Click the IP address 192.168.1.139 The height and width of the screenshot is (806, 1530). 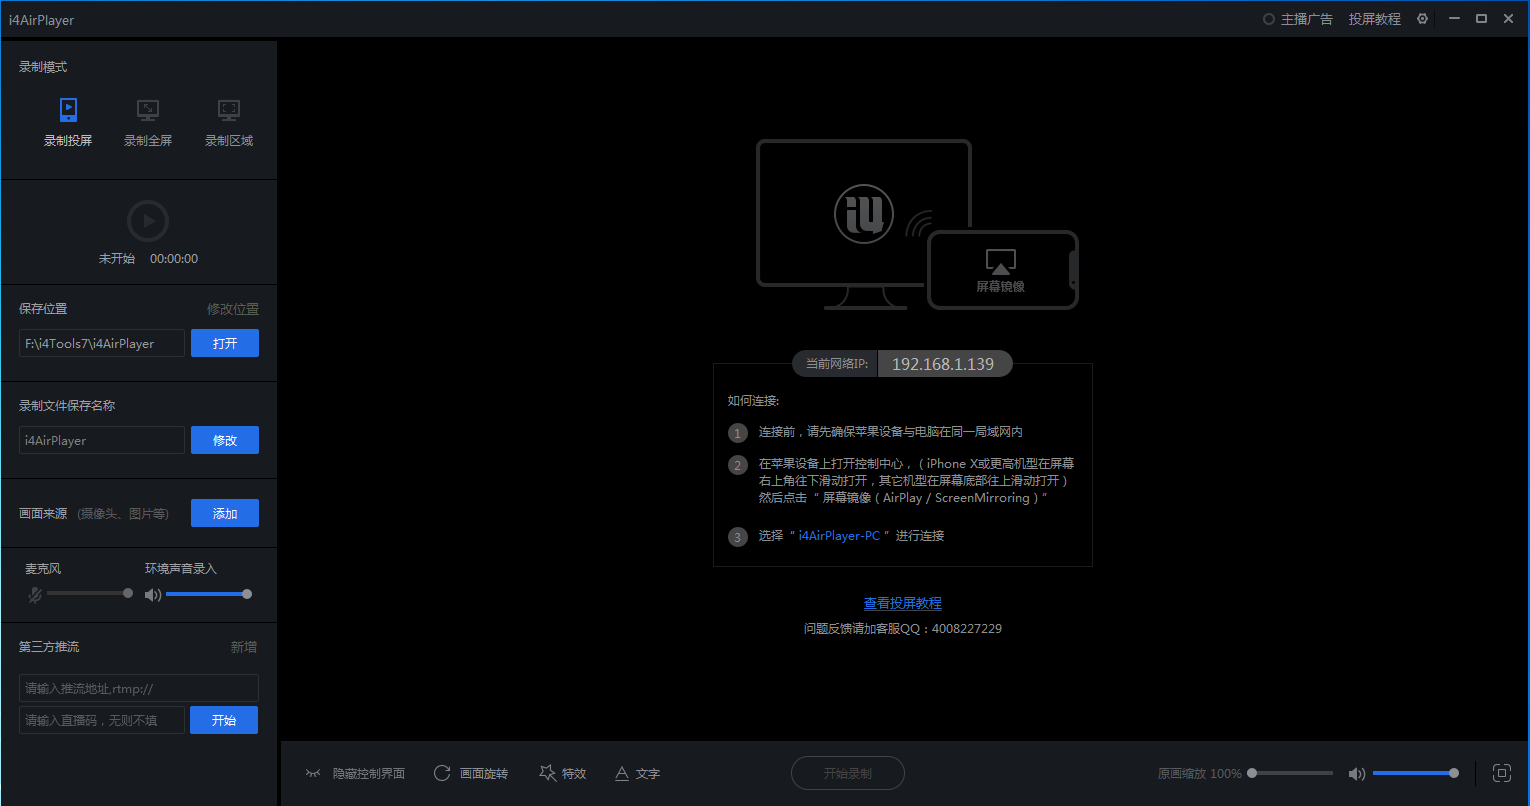943,364
